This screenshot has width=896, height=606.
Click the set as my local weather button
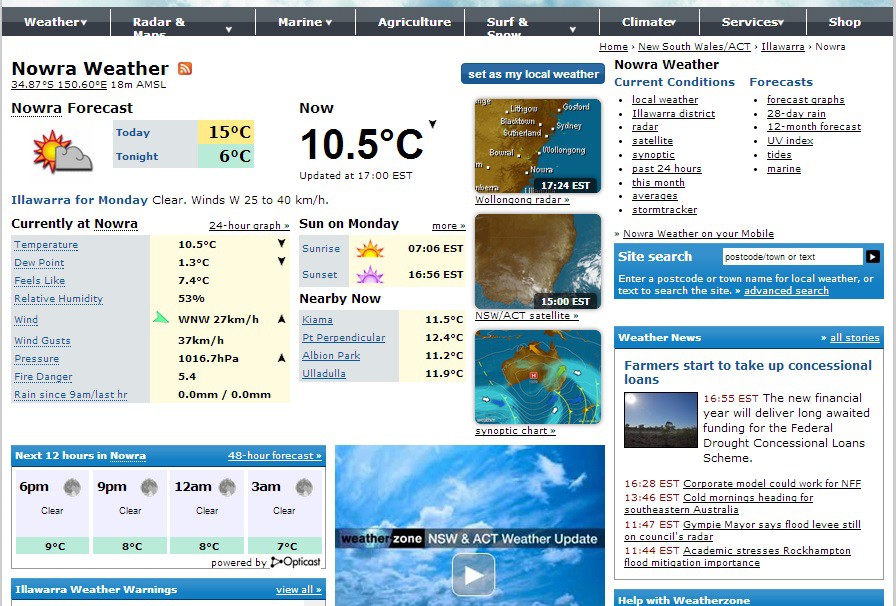pos(533,74)
